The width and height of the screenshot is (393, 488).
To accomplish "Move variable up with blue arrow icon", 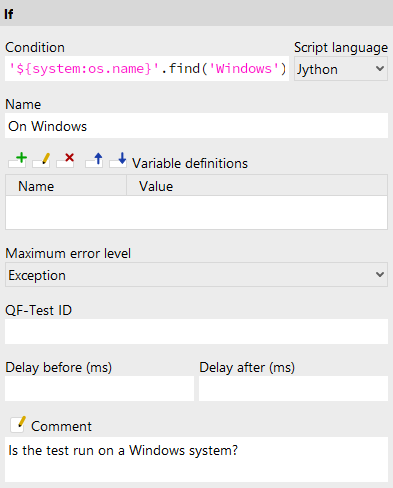I will (94, 160).
